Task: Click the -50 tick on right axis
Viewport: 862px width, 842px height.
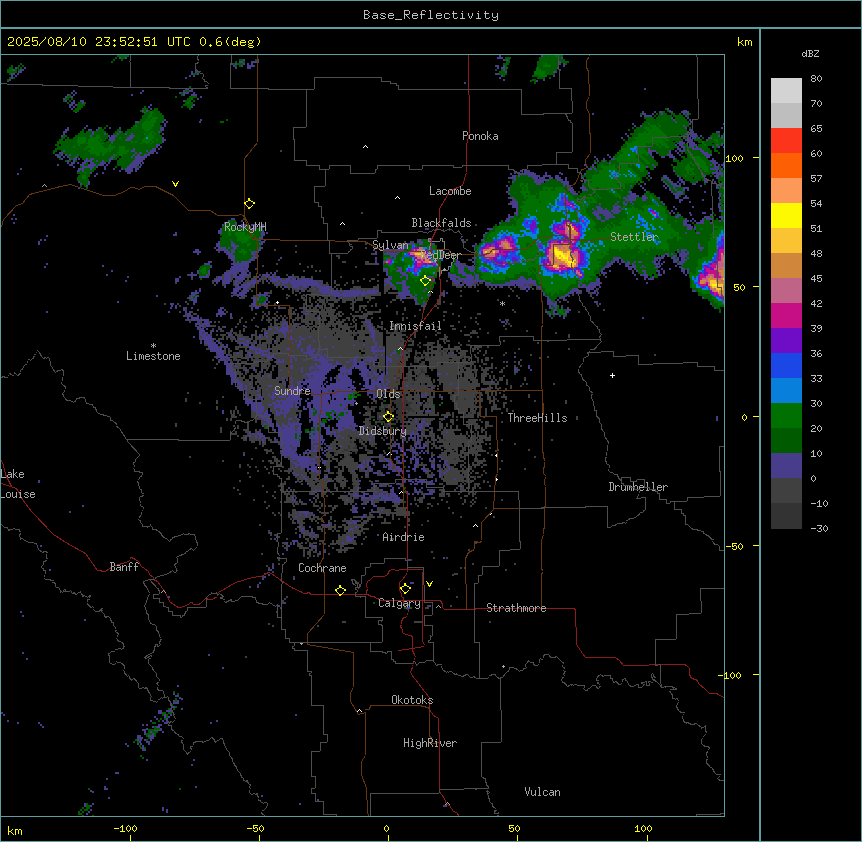Action: (734, 546)
